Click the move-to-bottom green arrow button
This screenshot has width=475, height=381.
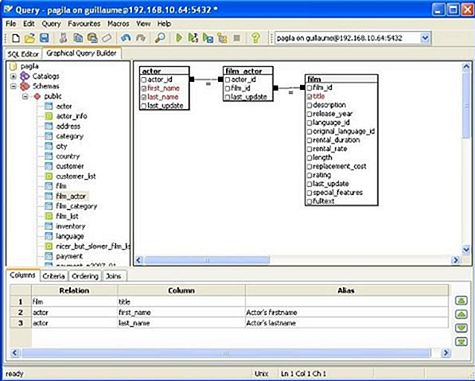[461, 341]
